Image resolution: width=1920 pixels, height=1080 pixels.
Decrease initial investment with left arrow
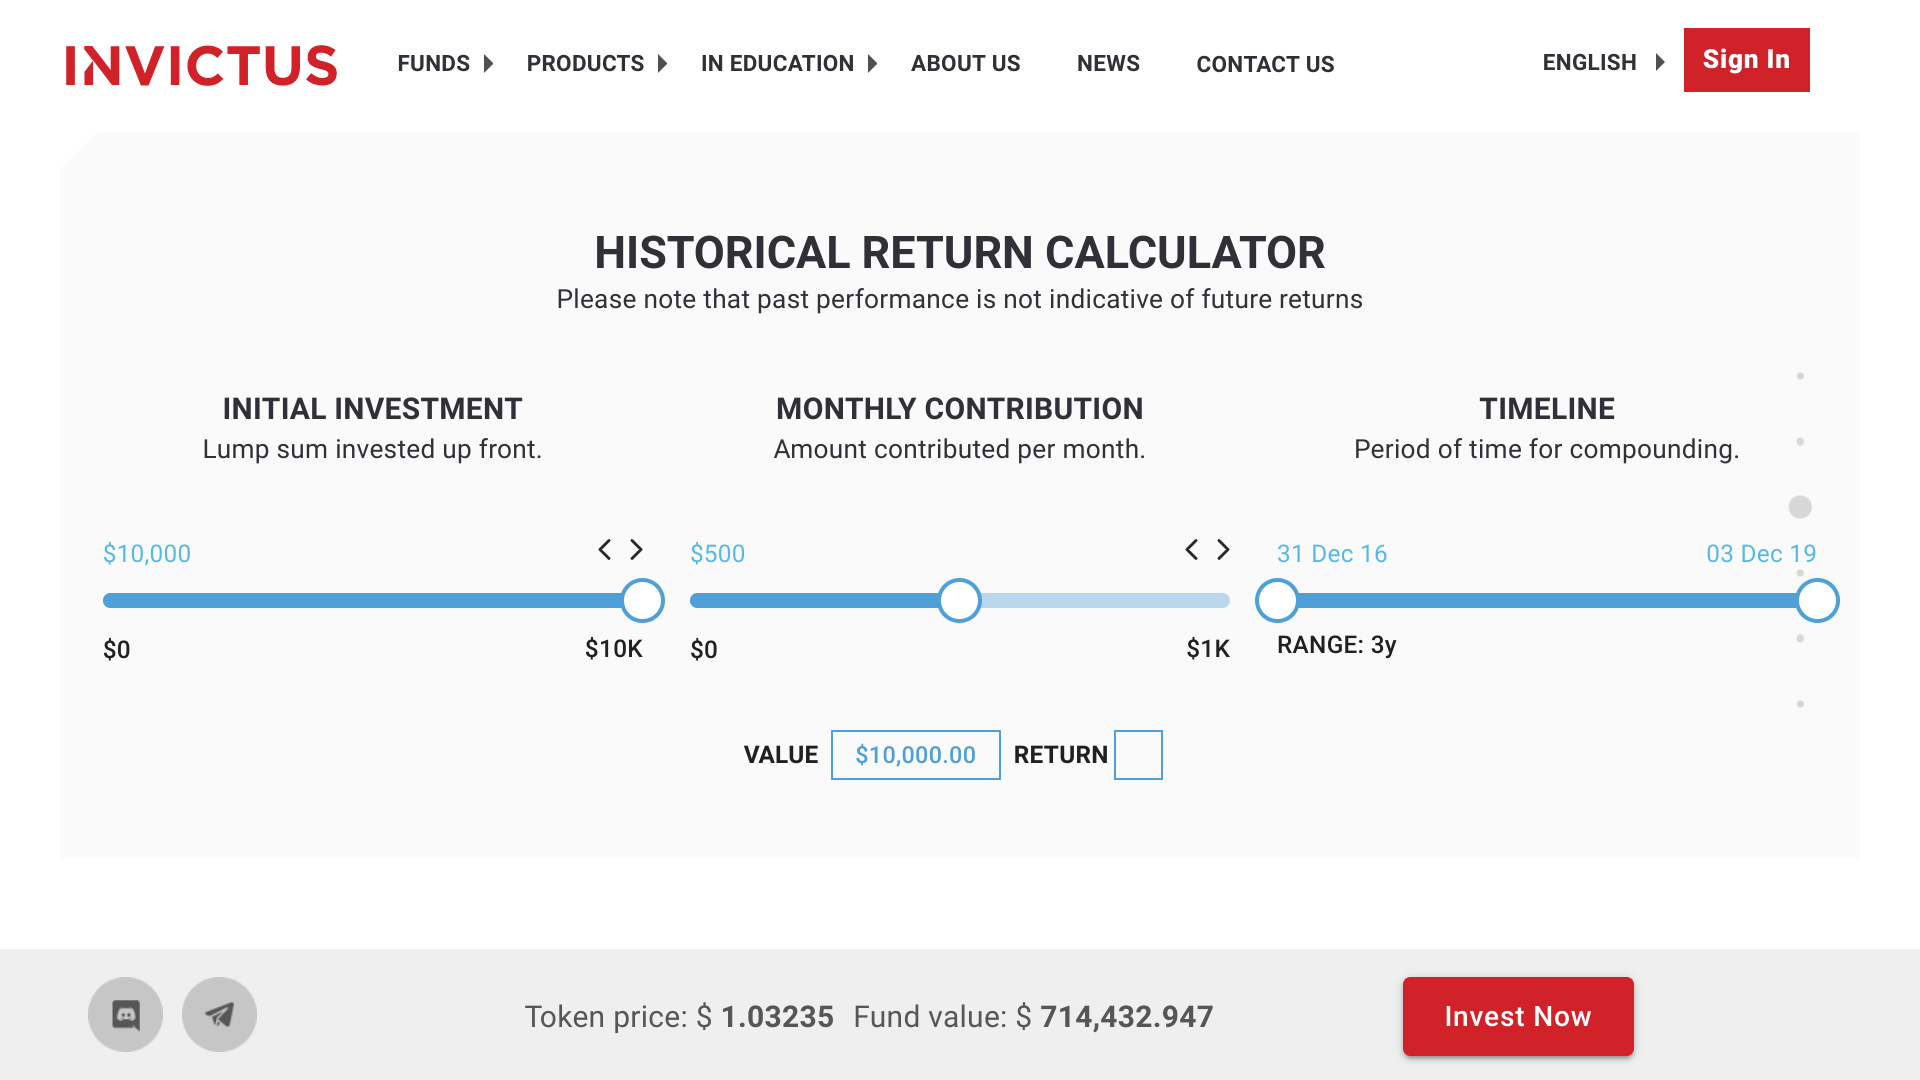tap(604, 549)
